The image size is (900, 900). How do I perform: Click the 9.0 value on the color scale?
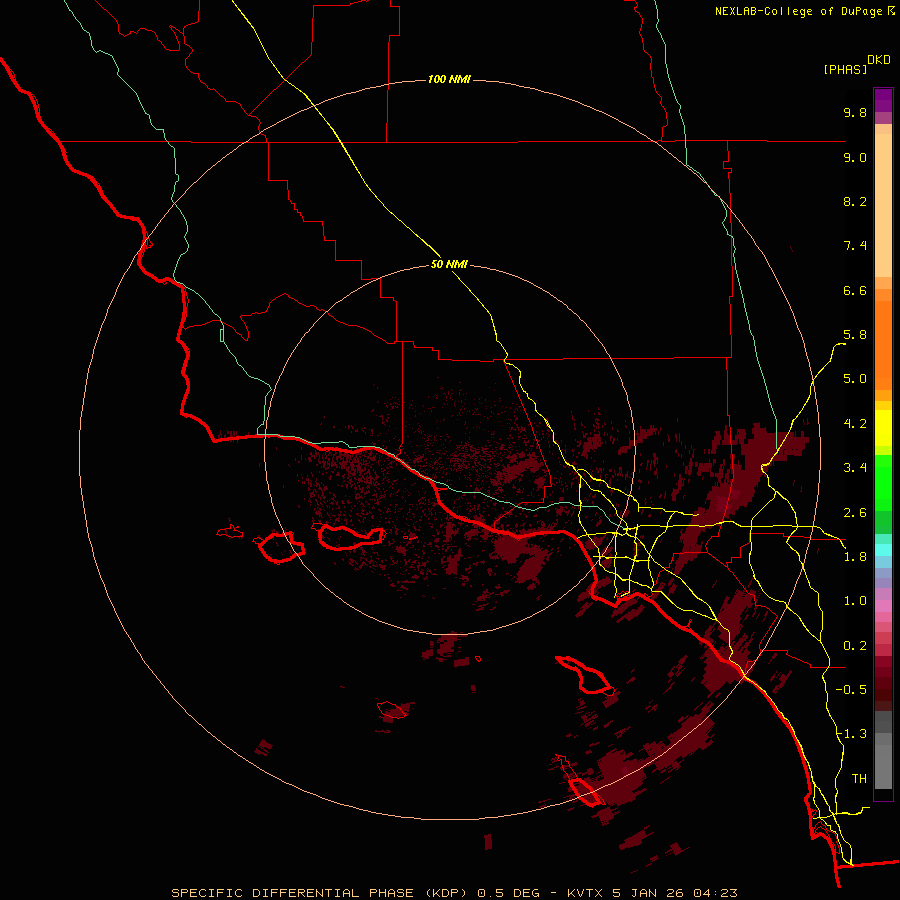[855, 157]
